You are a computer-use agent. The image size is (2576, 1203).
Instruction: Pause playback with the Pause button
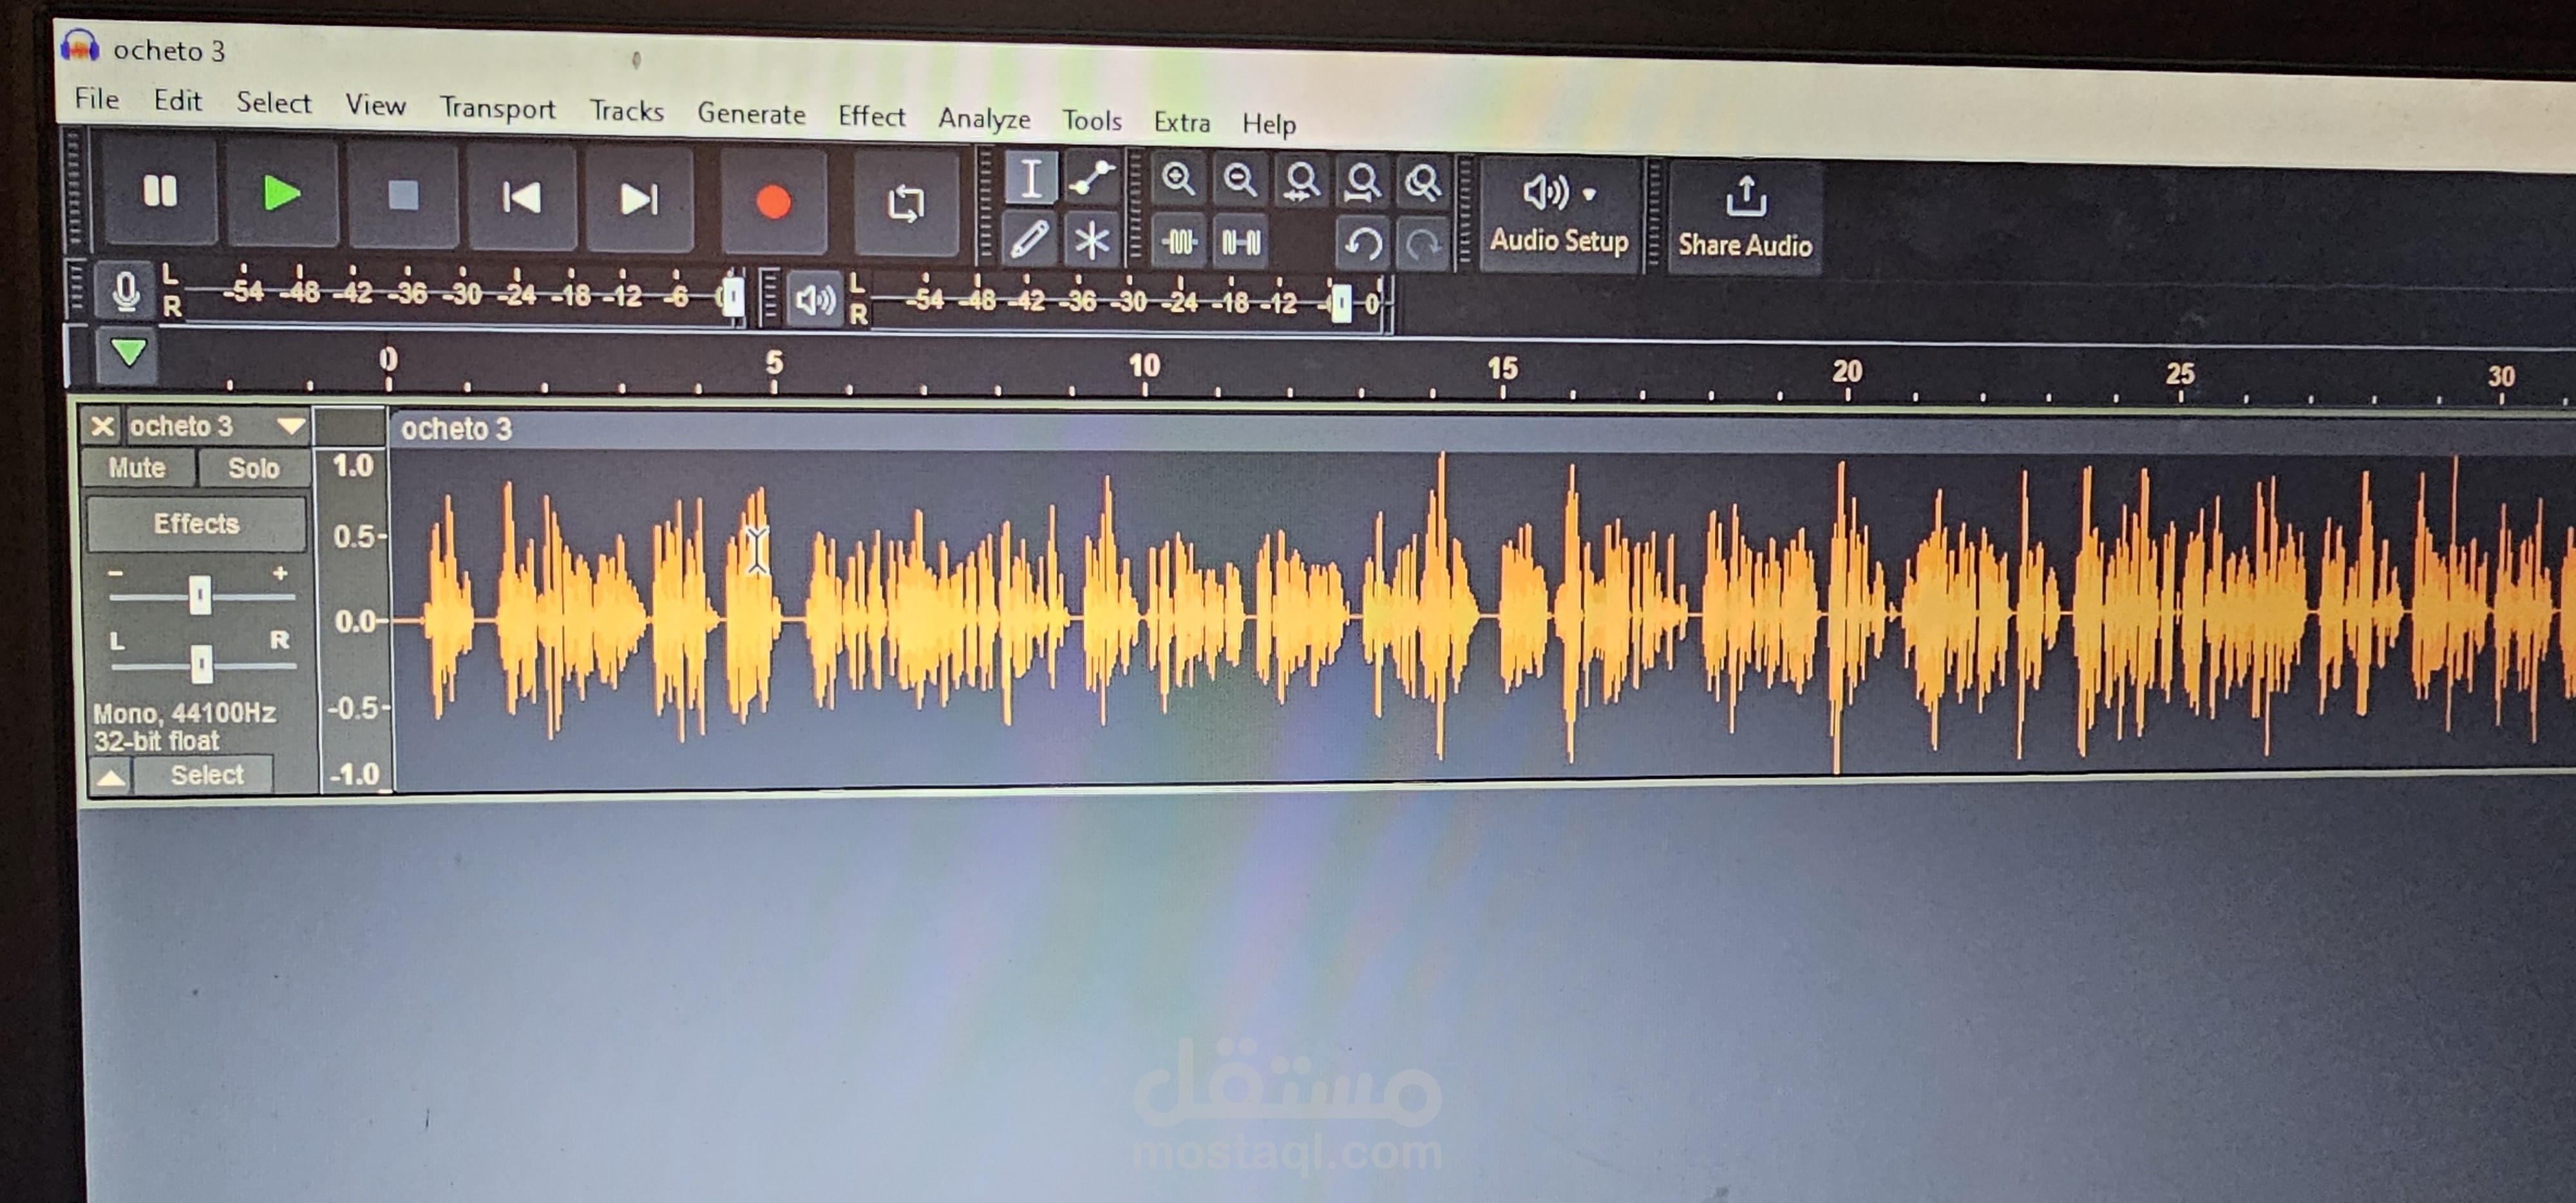(x=160, y=191)
